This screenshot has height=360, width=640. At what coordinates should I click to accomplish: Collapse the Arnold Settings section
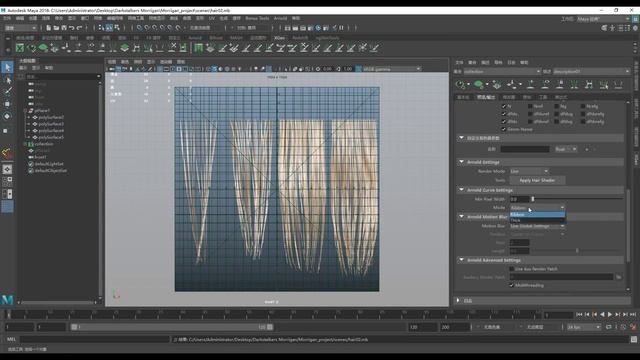coord(462,162)
